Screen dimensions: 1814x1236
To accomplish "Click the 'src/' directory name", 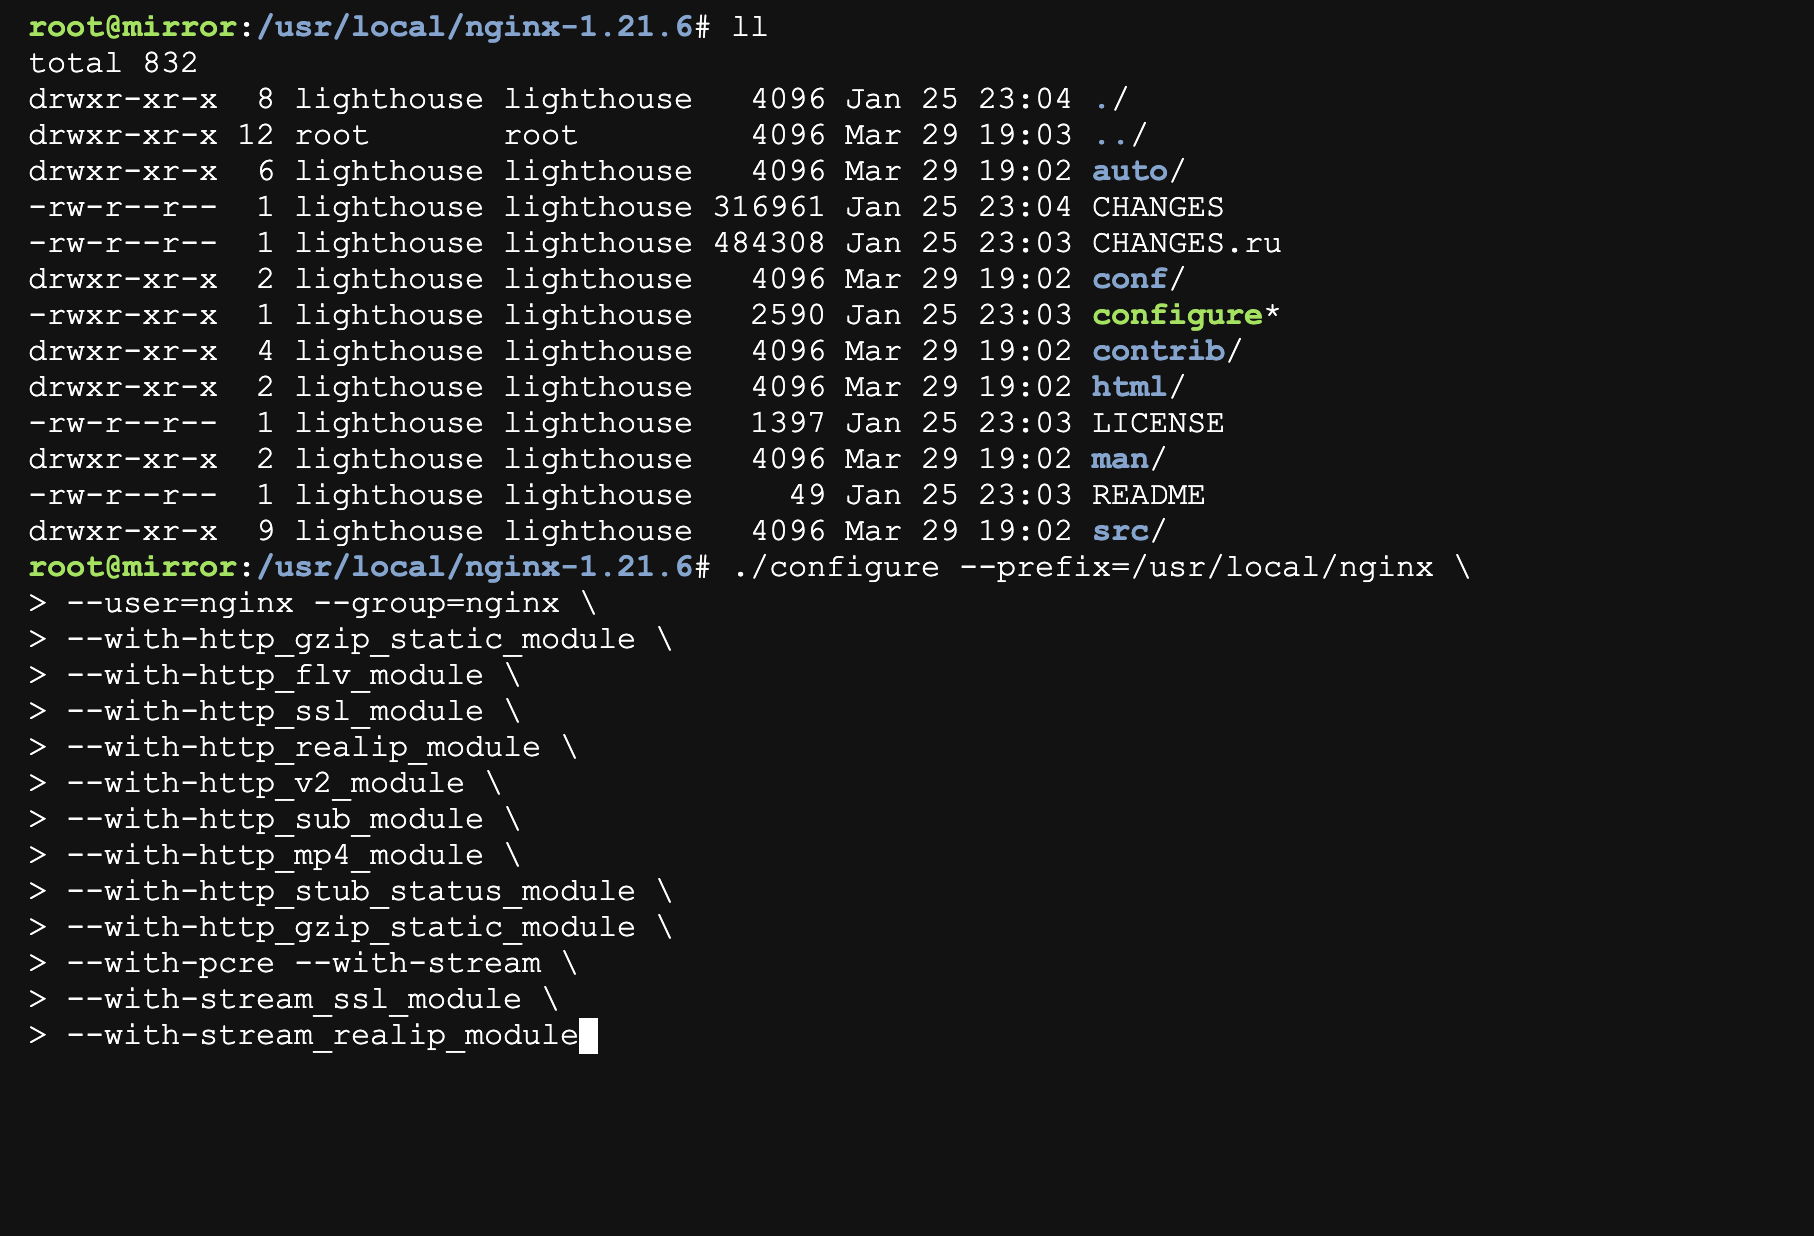I will [1129, 531].
